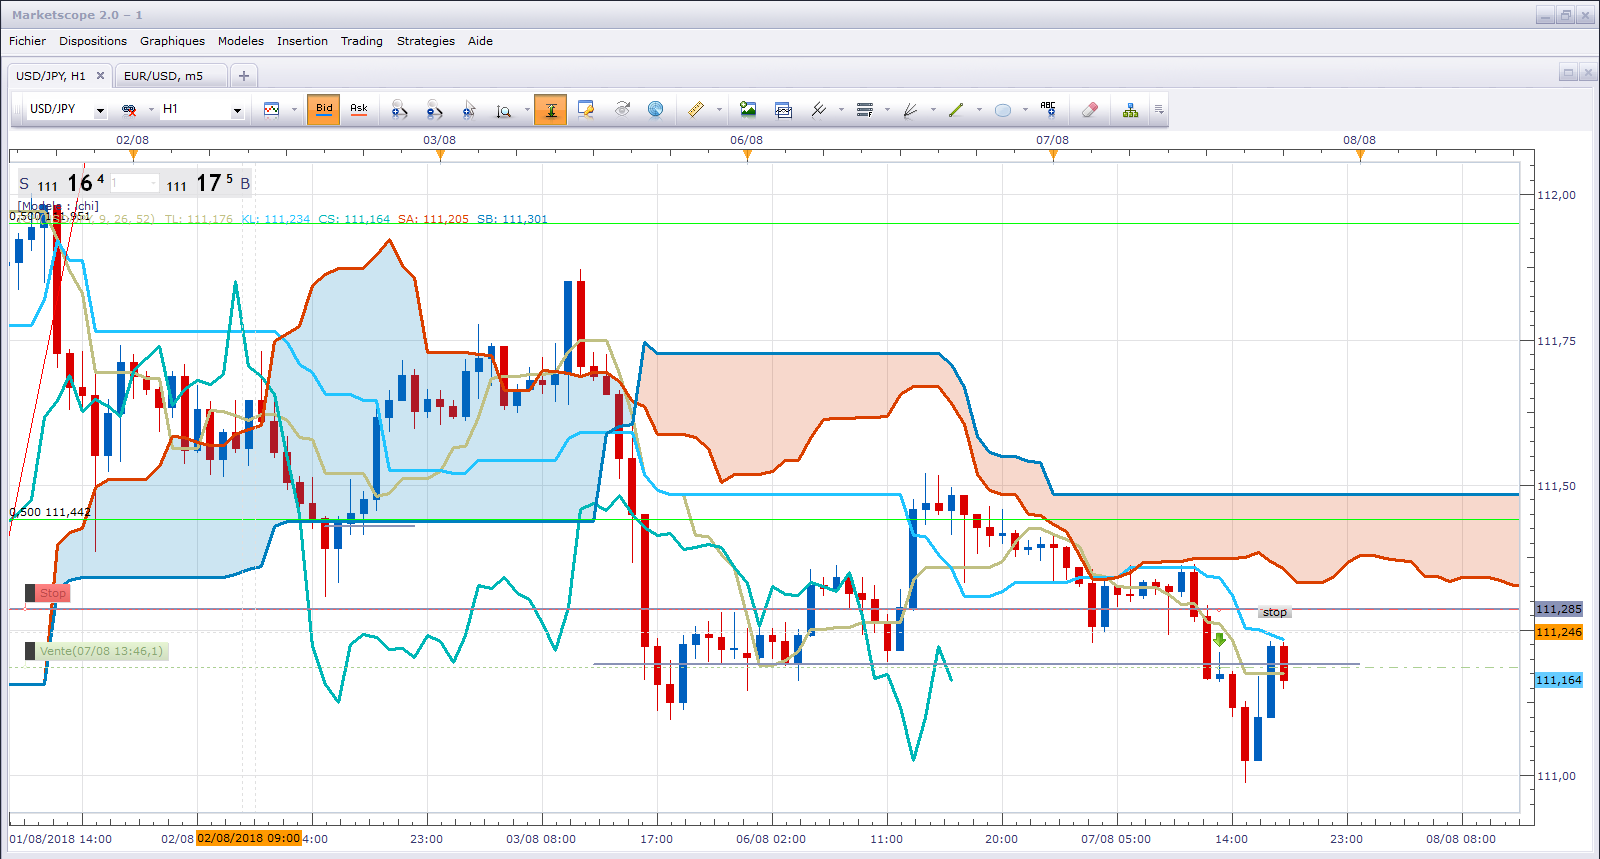Click the orange 02/08/2018 09:00 time label
Image resolution: width=1600 pixels, height=859 pixels.
(249, 838)
